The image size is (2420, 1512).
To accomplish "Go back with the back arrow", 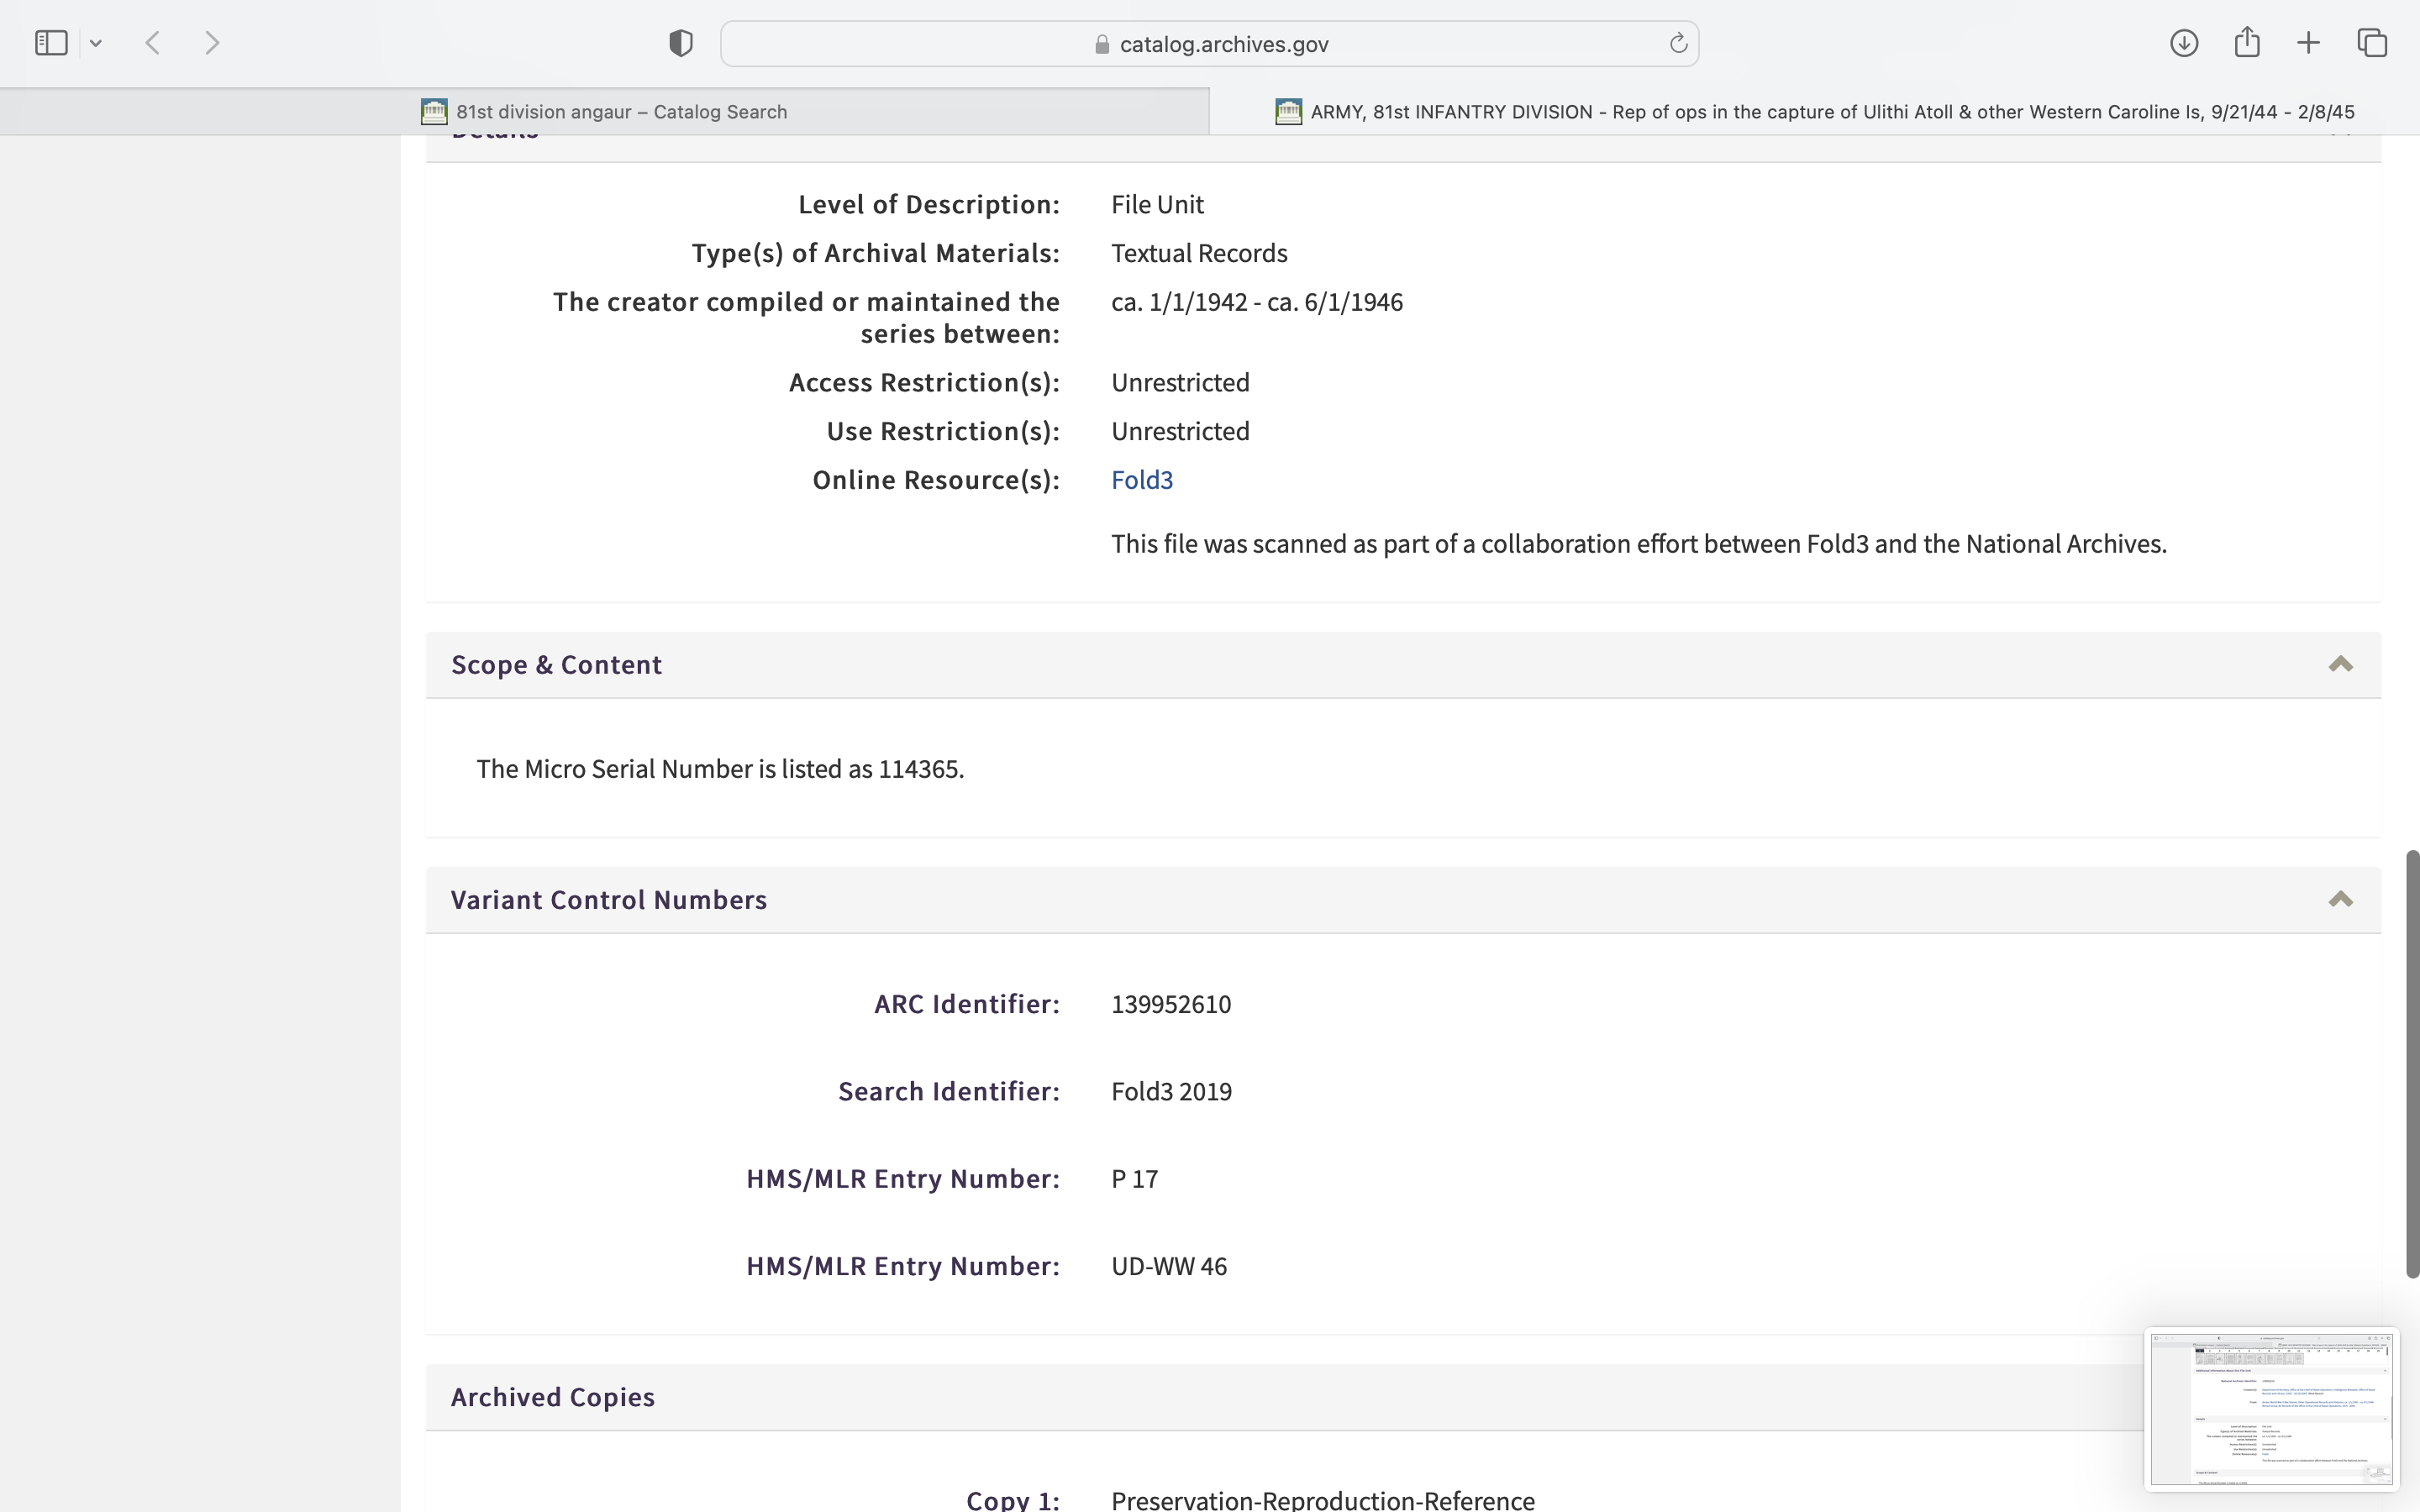I will [153, 43].
